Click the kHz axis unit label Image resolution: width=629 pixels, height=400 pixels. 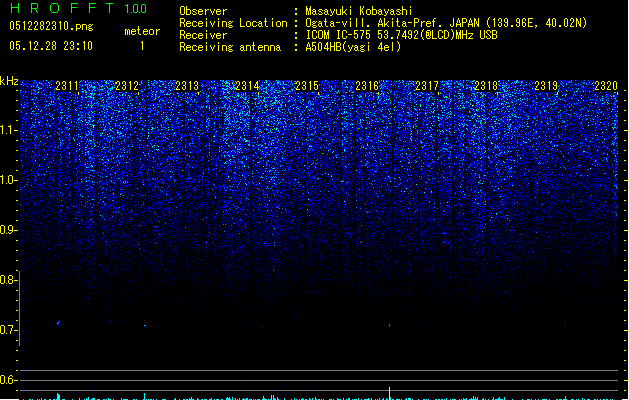9,81
